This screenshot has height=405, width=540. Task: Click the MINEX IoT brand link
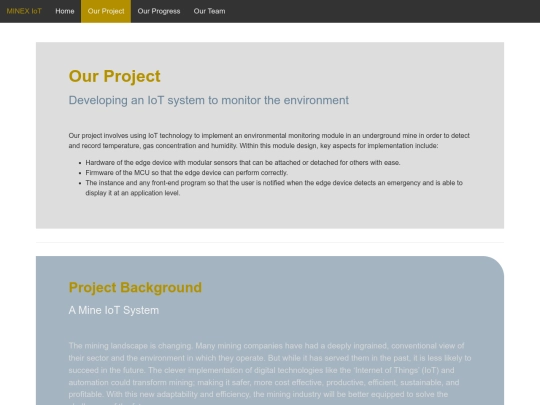[x=24, y=11]
